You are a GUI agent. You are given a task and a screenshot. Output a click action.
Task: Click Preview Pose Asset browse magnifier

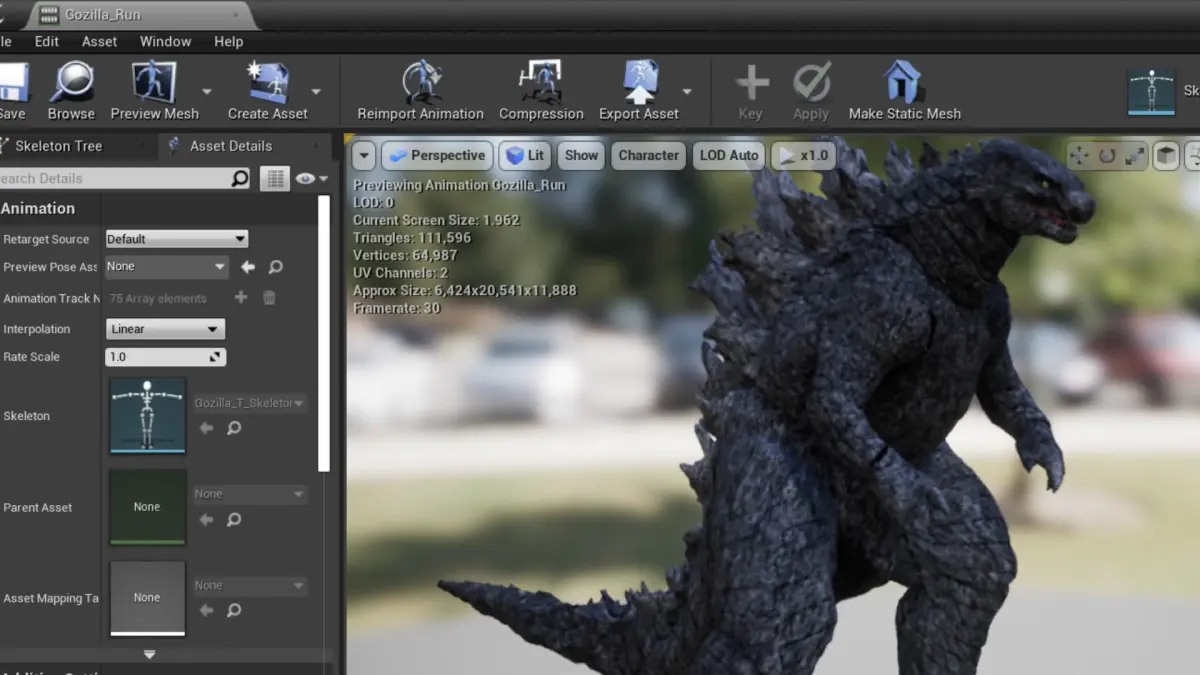pyautogui.click(x=276, y=267)
